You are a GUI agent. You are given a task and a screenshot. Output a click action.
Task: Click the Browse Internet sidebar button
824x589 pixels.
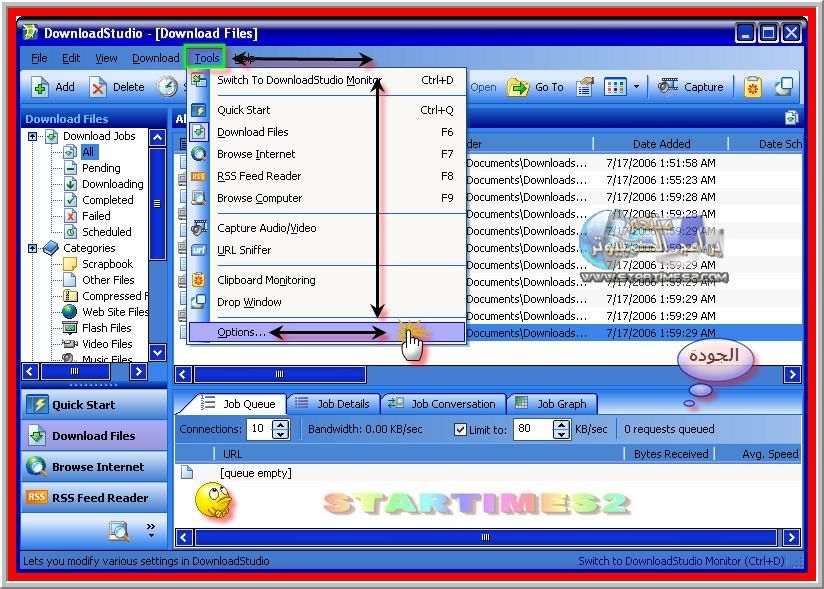tap(94, 467)
